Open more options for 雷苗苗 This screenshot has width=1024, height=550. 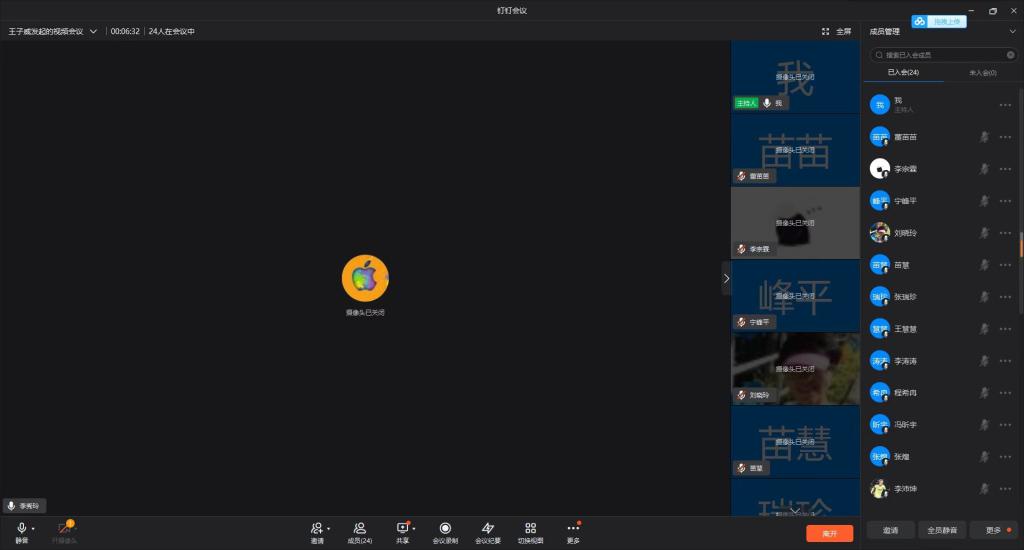point(1005,137)
